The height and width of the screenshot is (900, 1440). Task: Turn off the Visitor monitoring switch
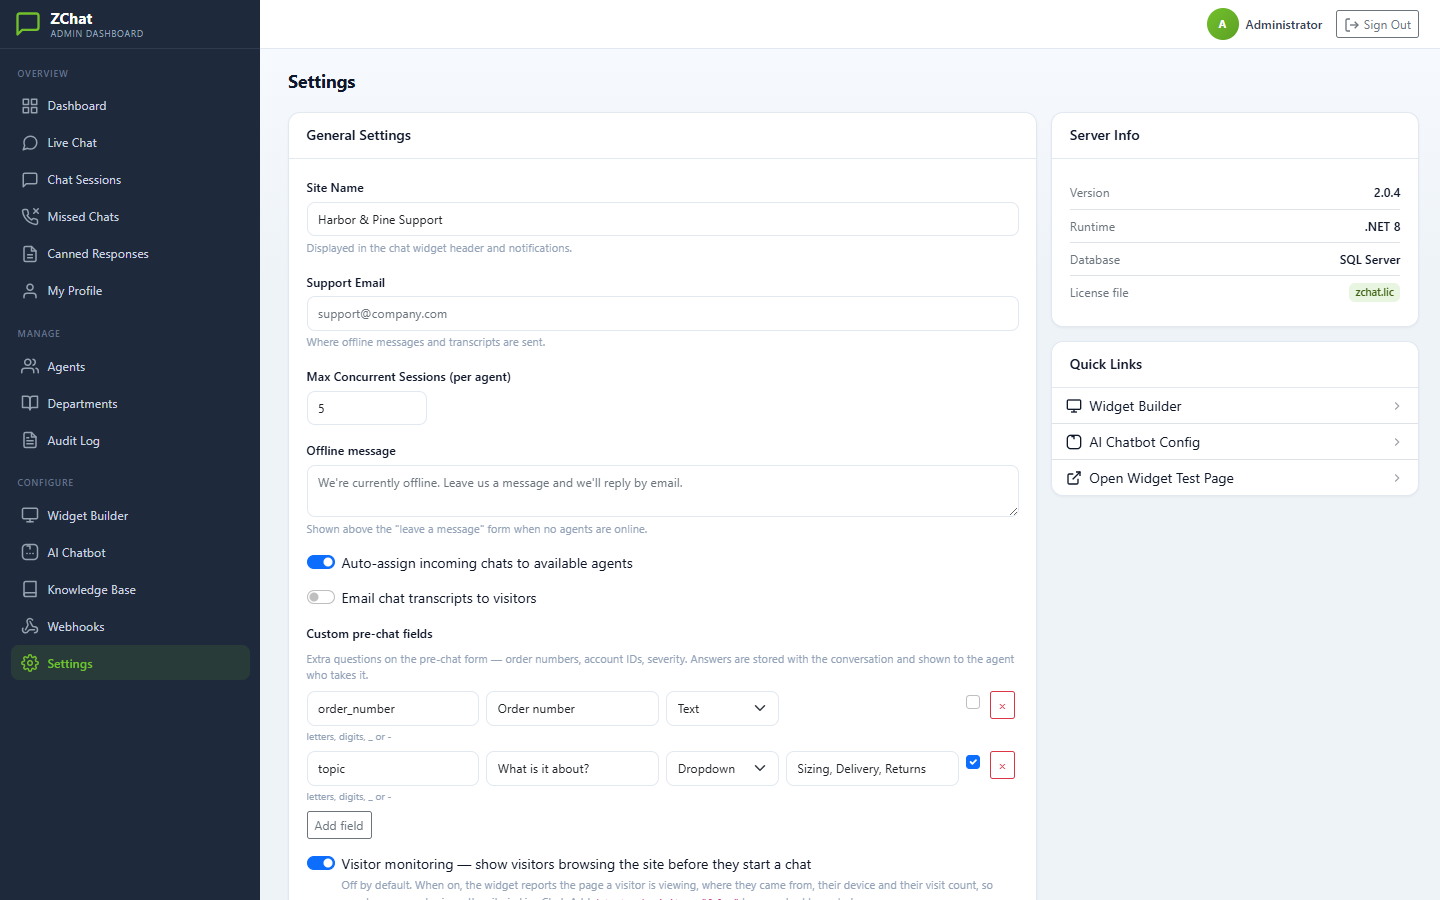pos(321,864)
